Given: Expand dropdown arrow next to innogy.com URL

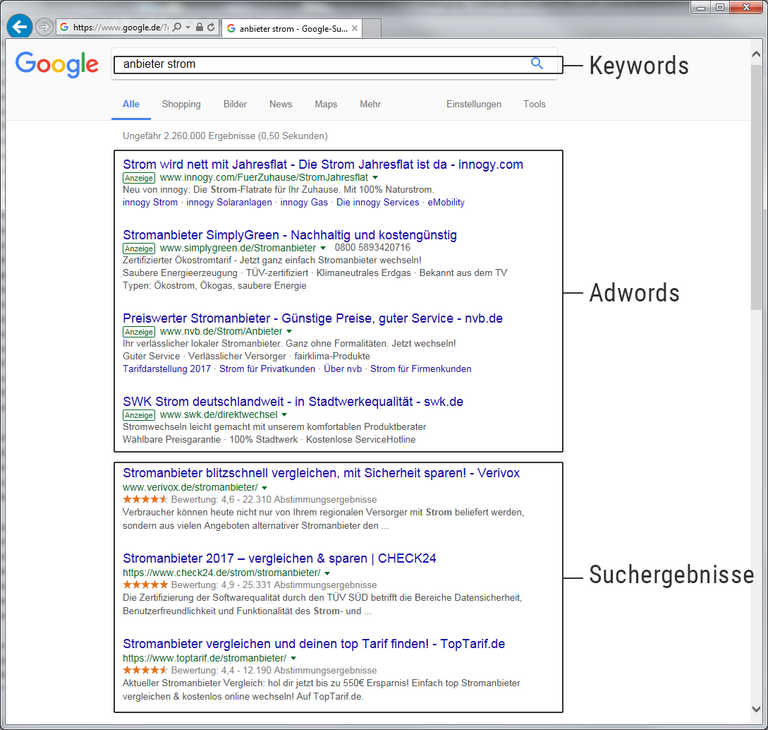Looking at the screenshot, I should (375, 178).
